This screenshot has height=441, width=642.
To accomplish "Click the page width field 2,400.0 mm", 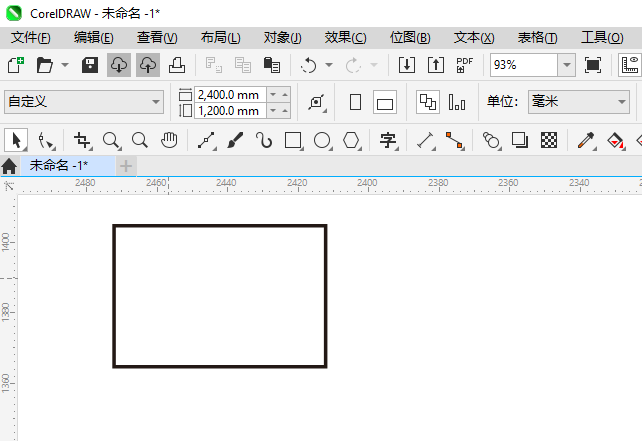I will tap(230, 95).
